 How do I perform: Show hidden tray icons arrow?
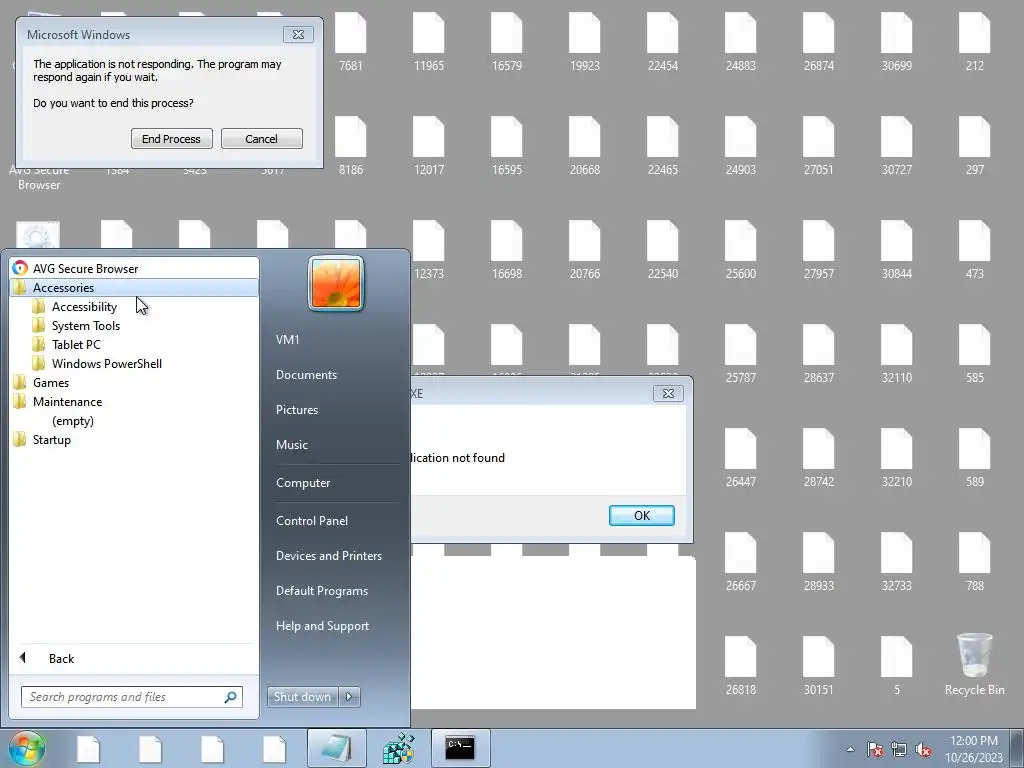point(850,749)
